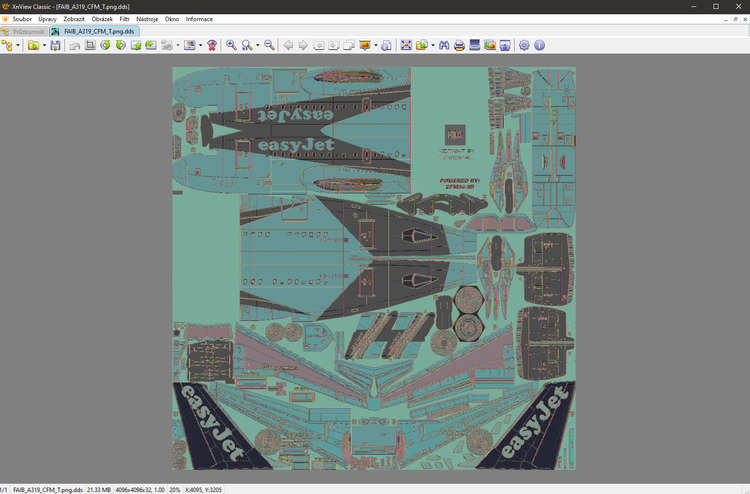Zoom in with the plus magnifier icon
750x494 pixels.
(232, 45)
